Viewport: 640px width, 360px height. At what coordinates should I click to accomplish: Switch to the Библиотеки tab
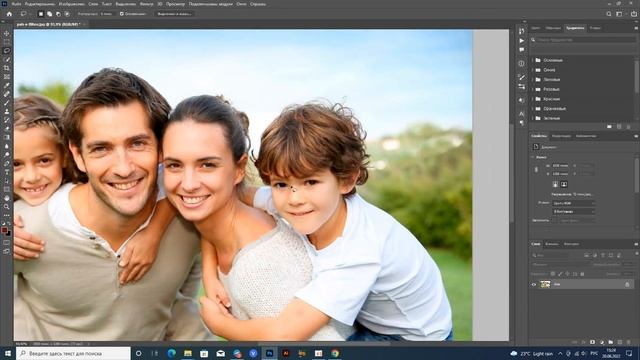[586, 136]
